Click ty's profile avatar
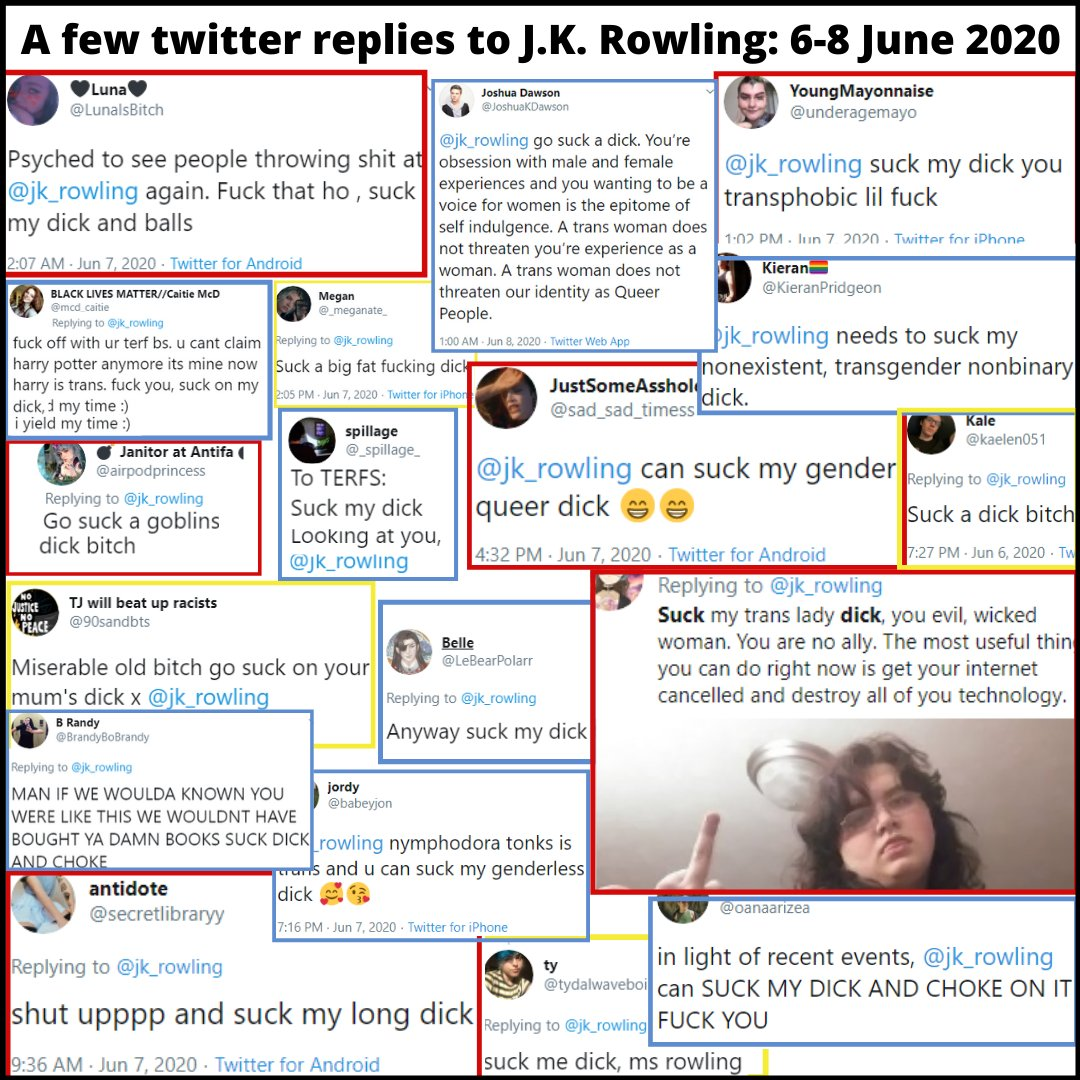 tap(508, 975)
